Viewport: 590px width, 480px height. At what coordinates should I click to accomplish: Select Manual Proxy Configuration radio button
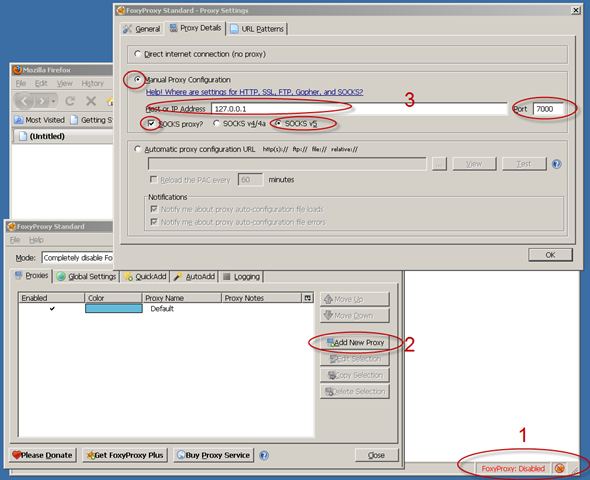click(138, 79)
